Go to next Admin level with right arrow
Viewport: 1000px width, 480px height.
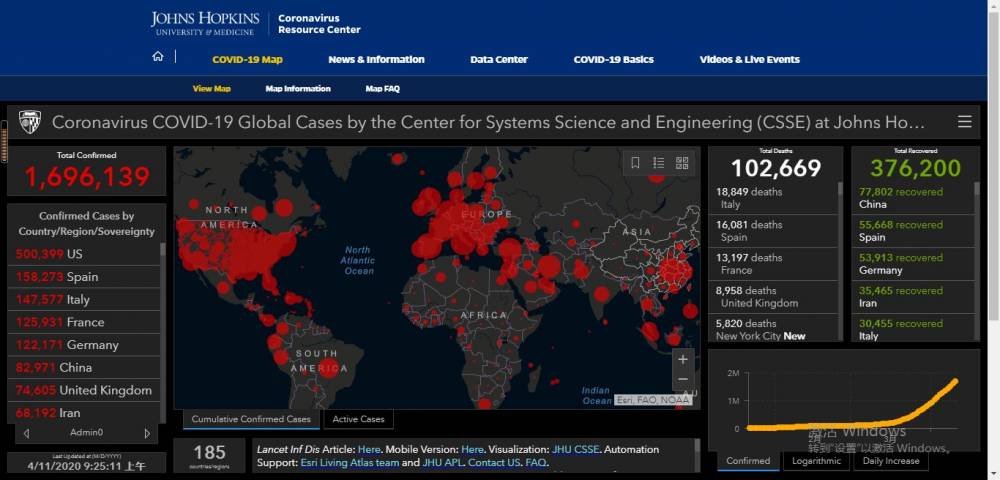147,433
